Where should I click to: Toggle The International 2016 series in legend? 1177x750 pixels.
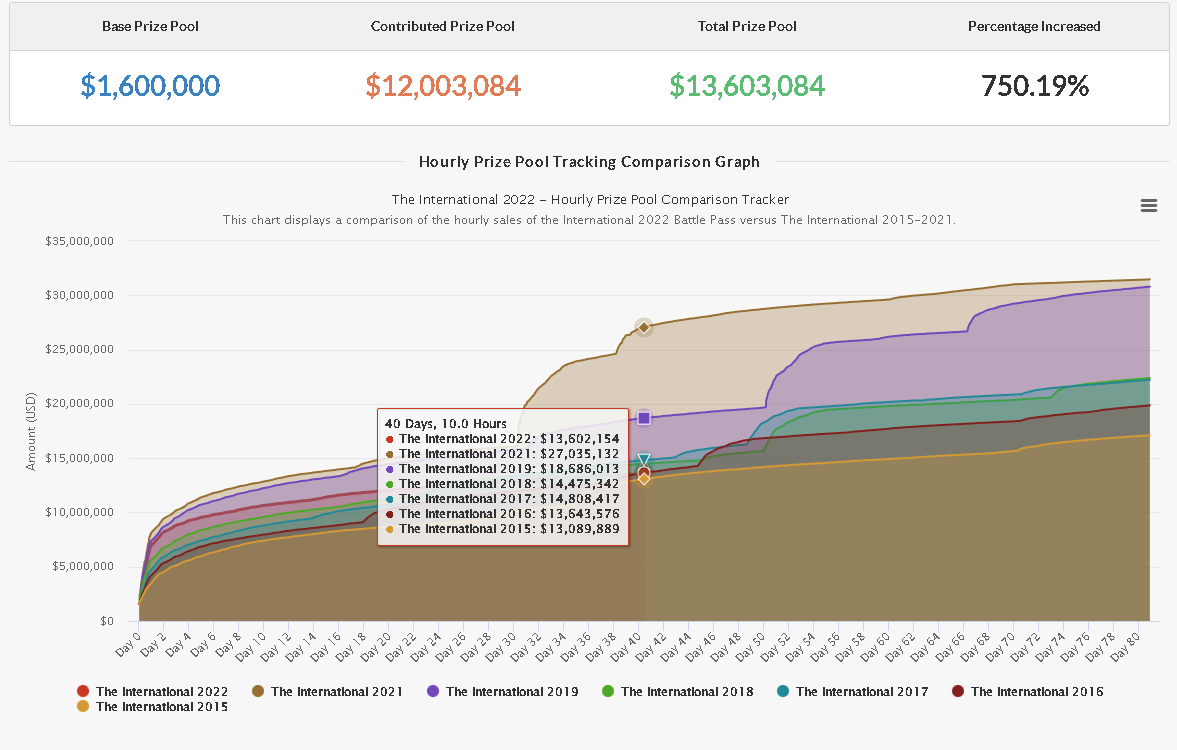tap(1028, 691)
